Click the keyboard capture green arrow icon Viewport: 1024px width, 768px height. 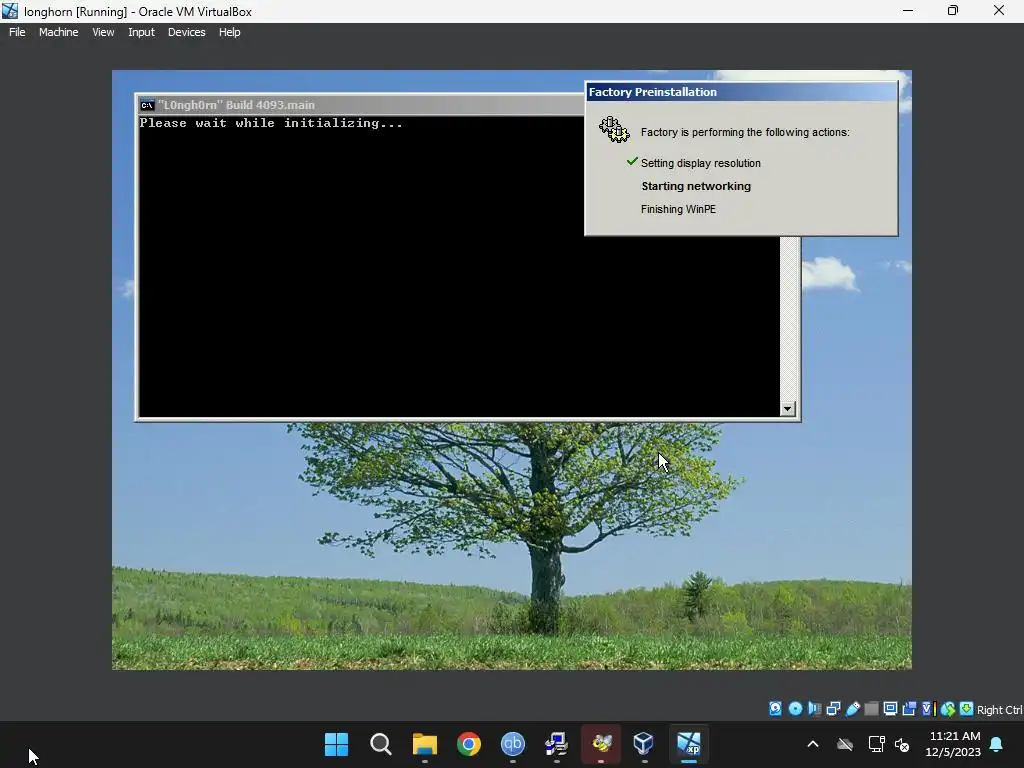[x=967, y=709]
